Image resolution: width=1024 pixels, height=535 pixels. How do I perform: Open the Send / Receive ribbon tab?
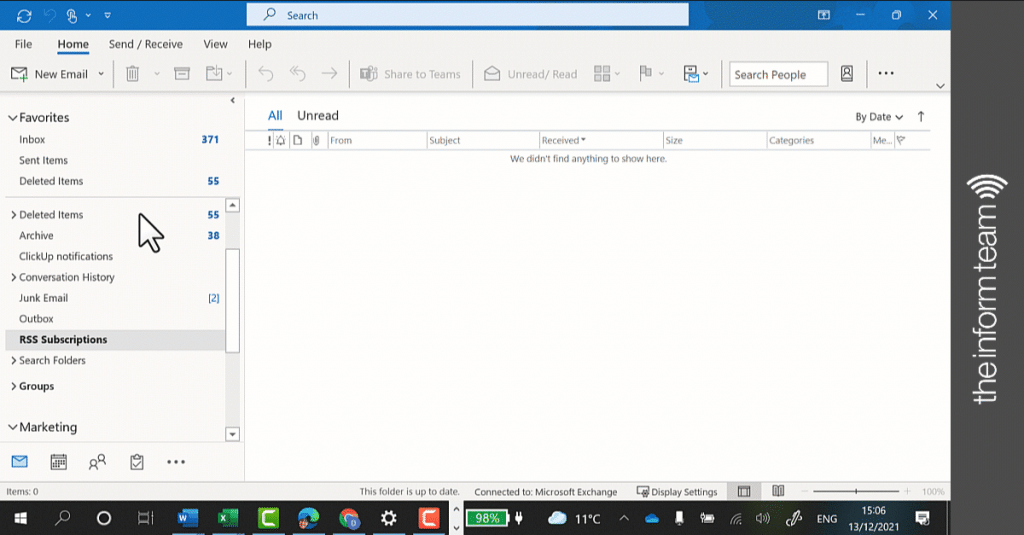(146, 44)
